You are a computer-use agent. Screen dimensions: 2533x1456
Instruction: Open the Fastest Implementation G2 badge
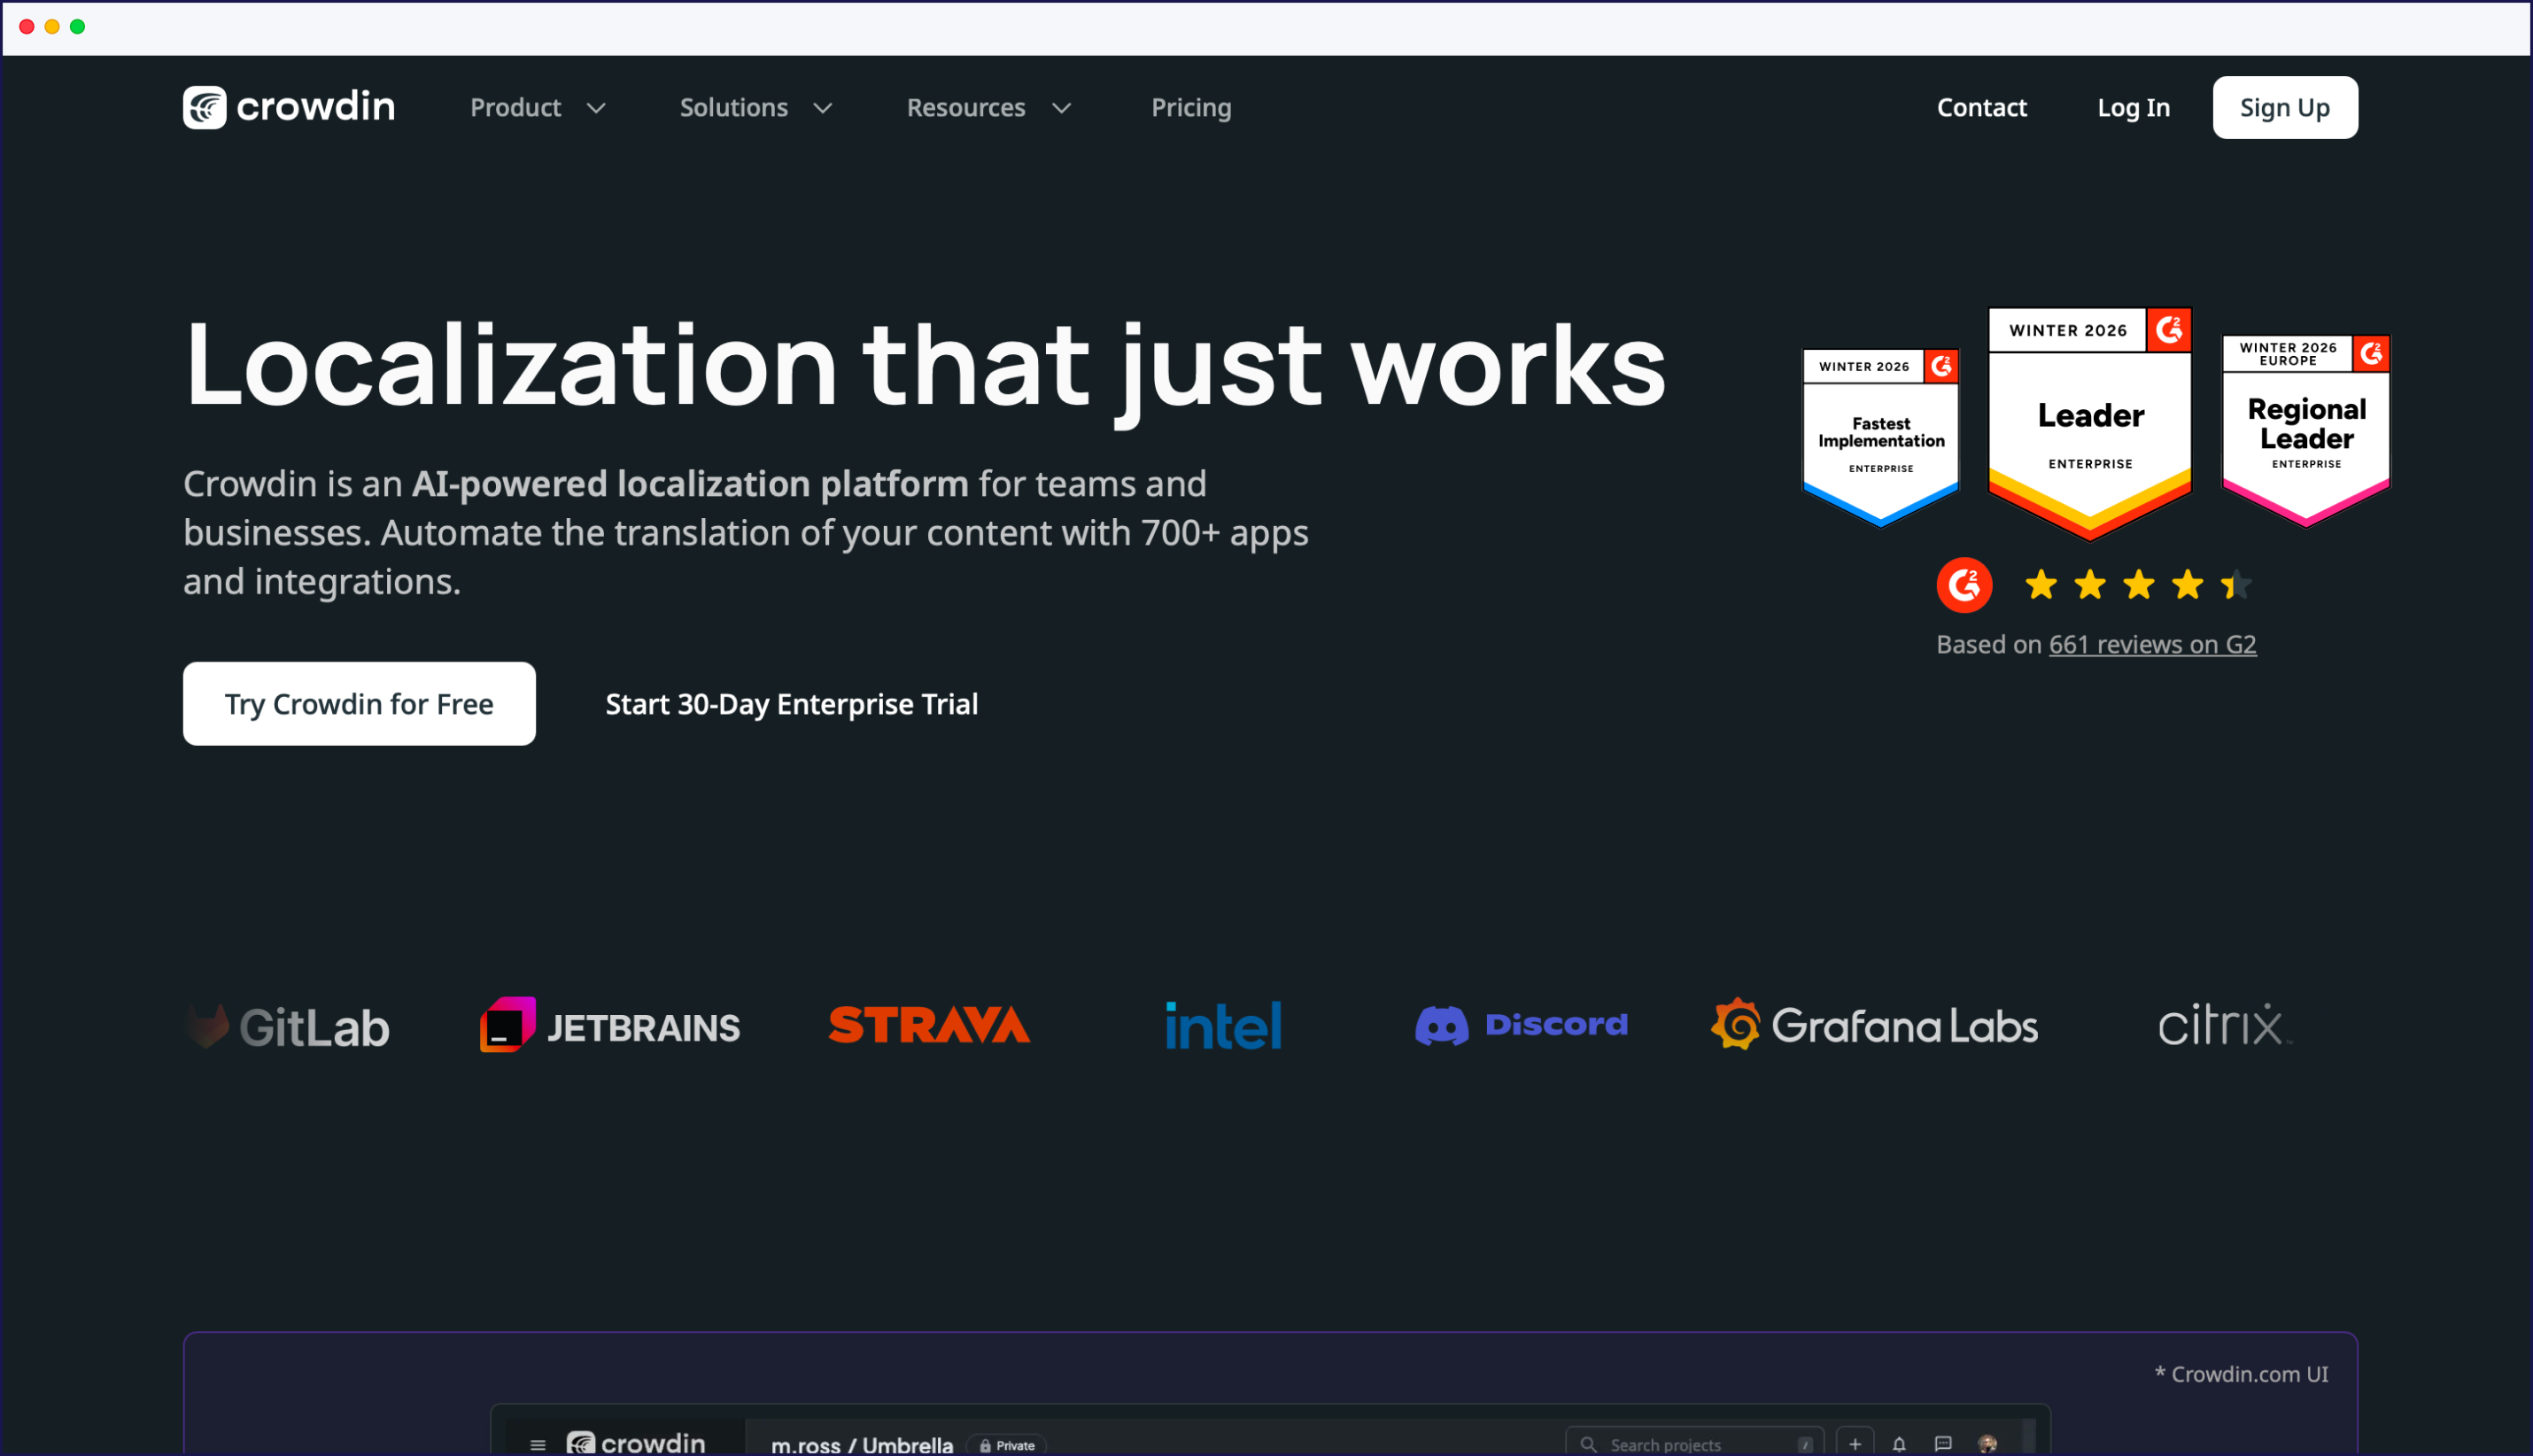(x=1880, y=437)
